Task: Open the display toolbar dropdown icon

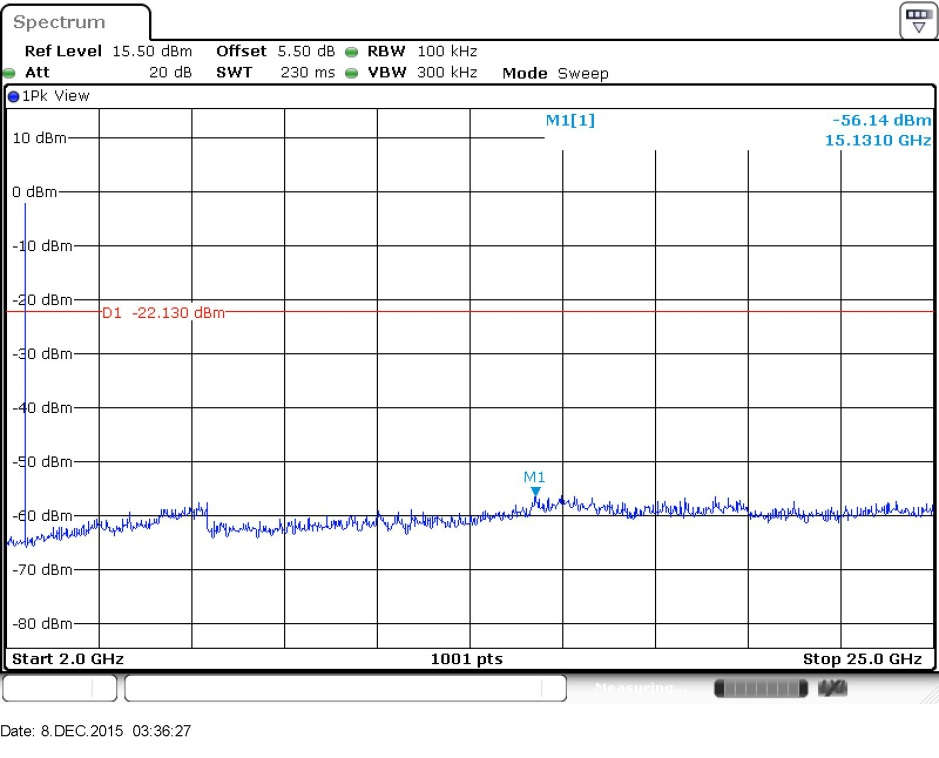Action: click(x=917, y=22)
